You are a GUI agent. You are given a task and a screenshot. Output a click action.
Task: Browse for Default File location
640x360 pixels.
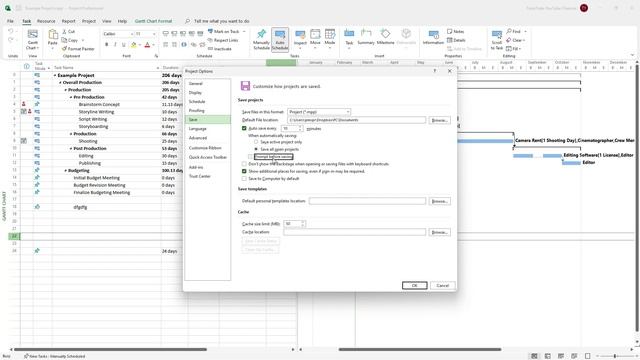pos(440,120)
